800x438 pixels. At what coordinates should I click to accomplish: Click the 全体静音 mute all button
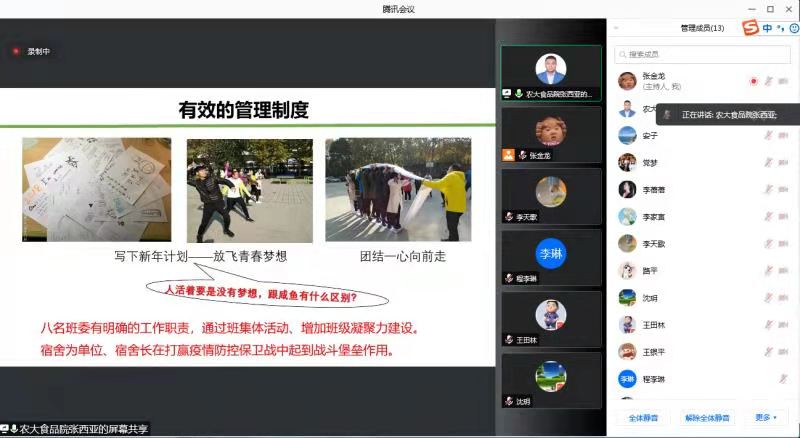[643, 417]
